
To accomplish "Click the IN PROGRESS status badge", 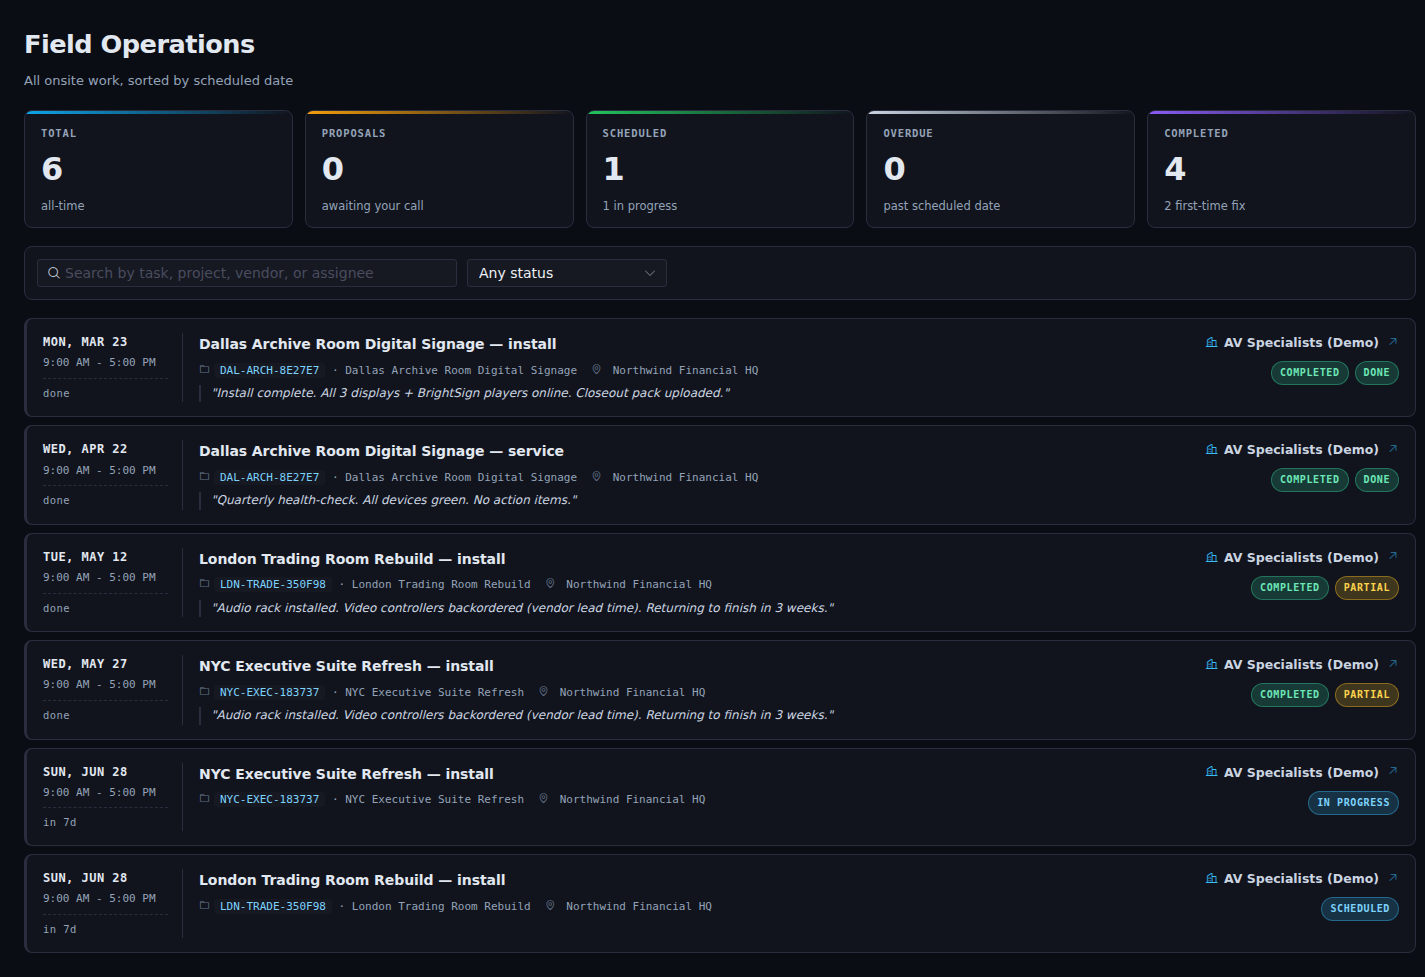I will tap(1353, 803).
